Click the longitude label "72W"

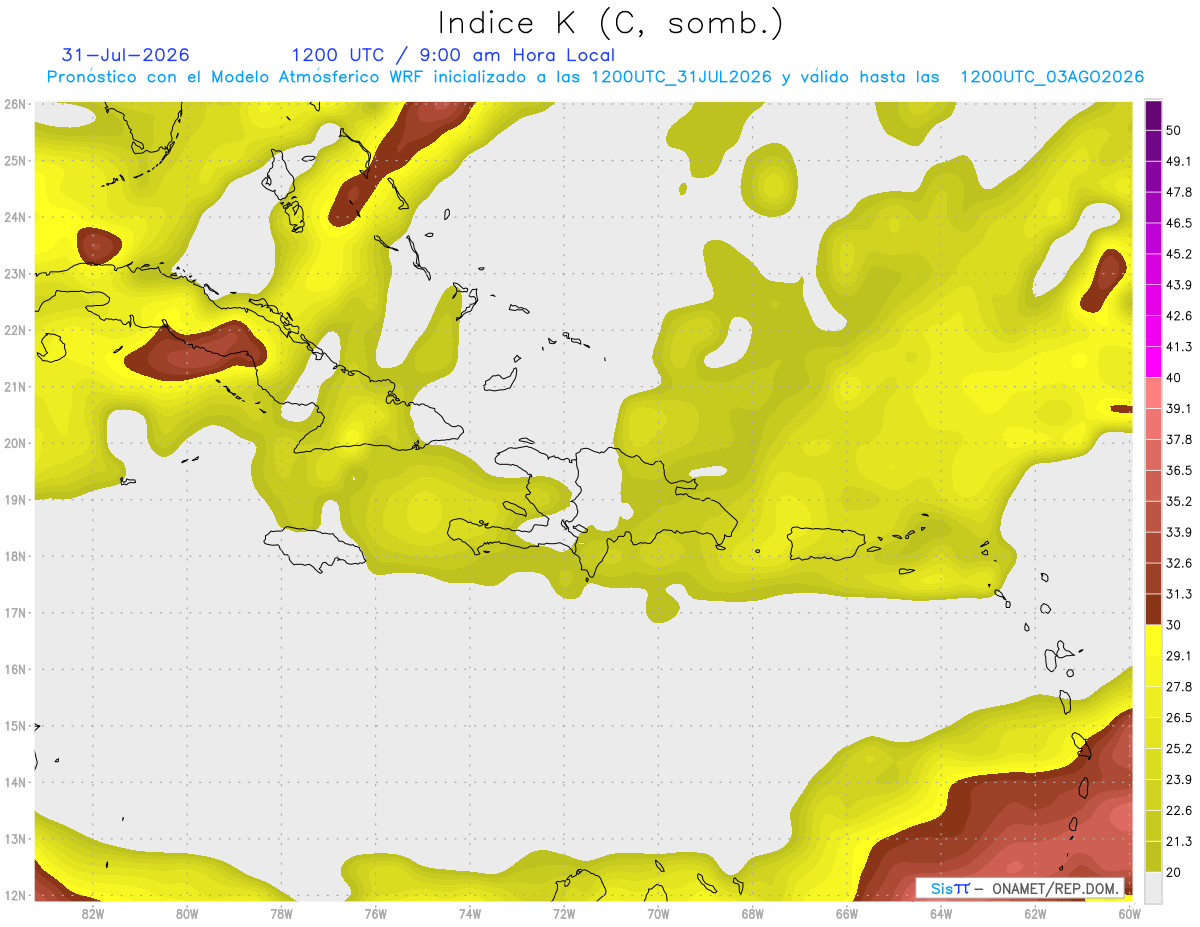[x=564, y=914]
